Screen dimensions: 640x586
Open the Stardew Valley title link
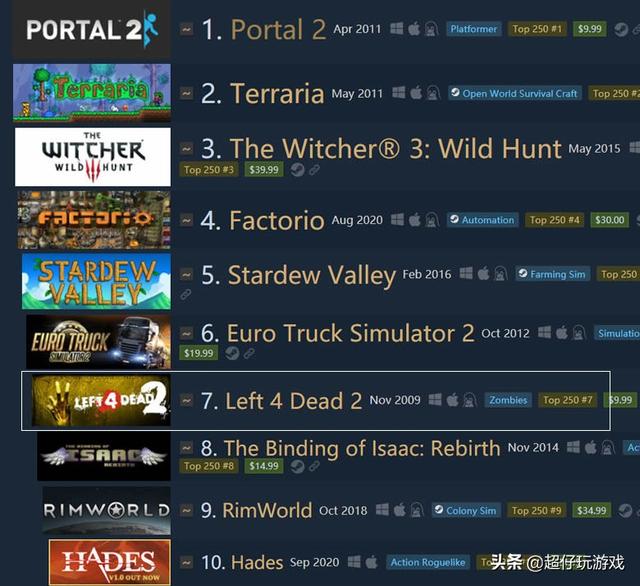pyautogui.click(x=312, y=275)
